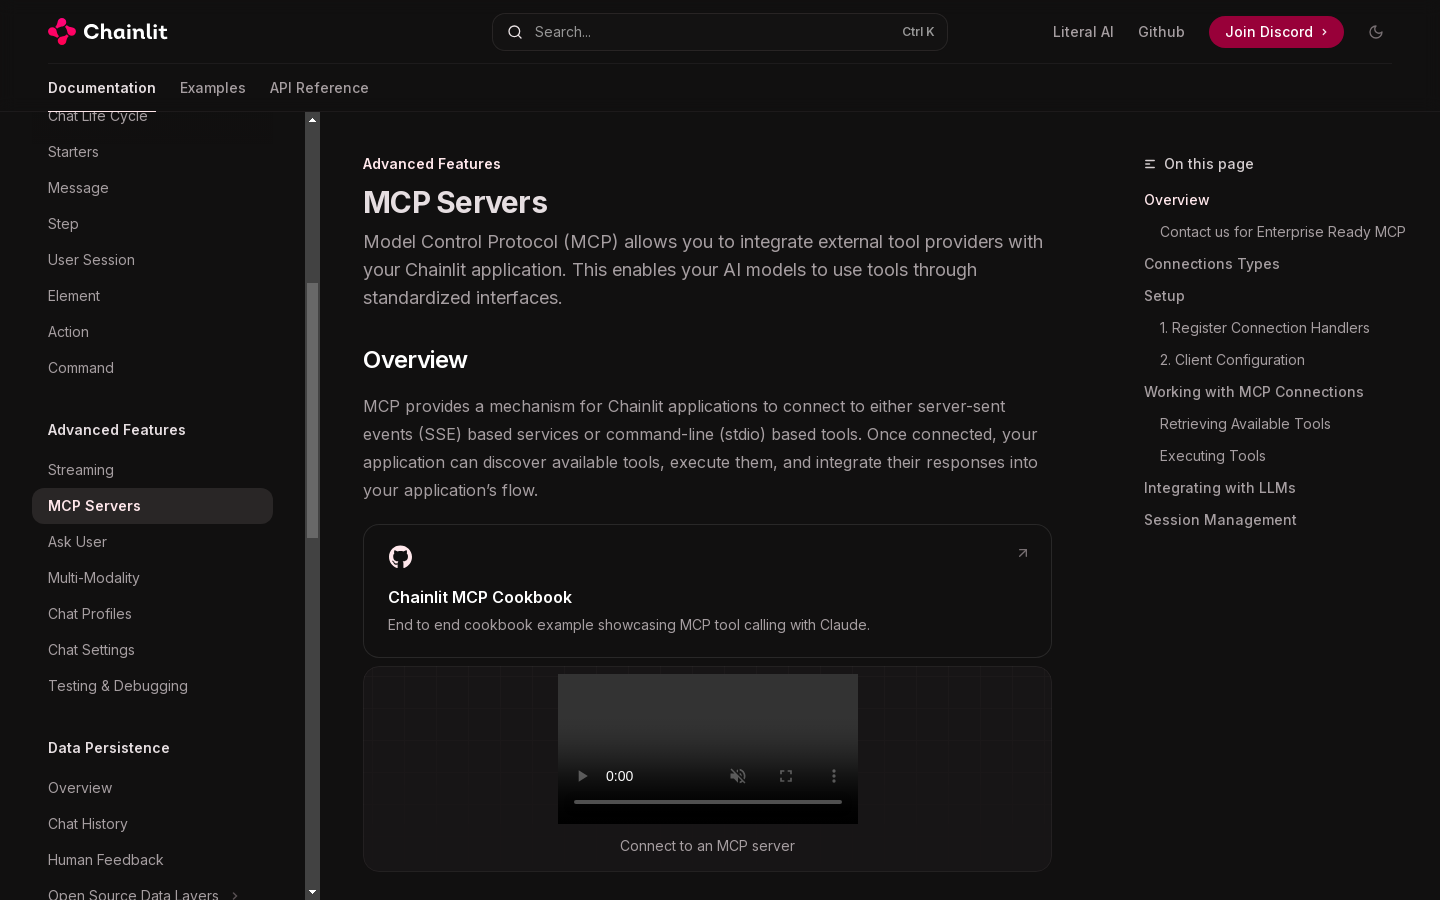Open the Command sidebar page

[152, 368]
